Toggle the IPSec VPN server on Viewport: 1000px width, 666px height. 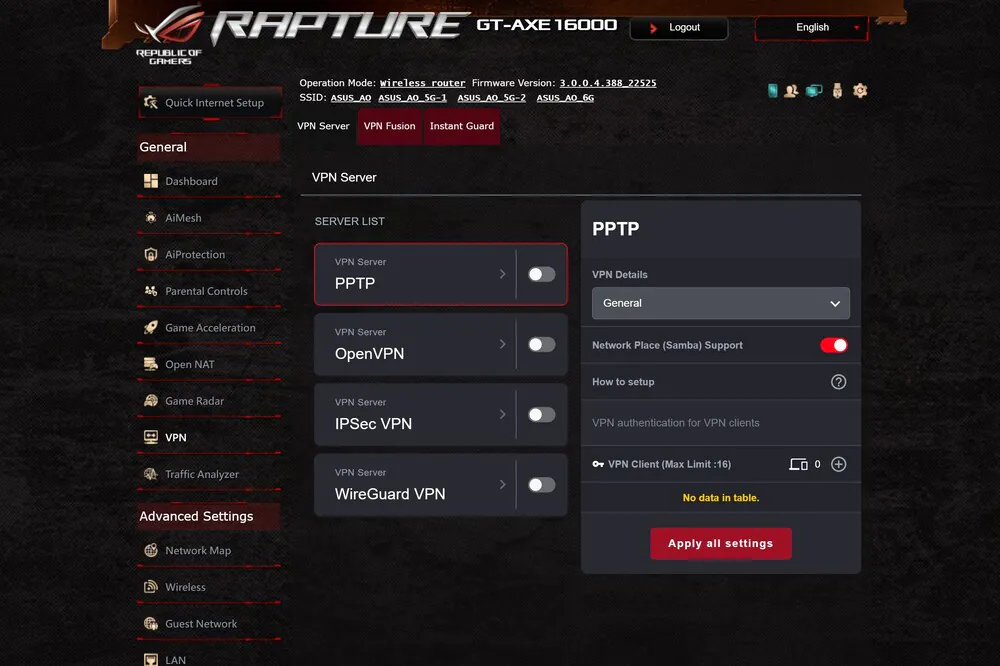(x=541, y=415)
